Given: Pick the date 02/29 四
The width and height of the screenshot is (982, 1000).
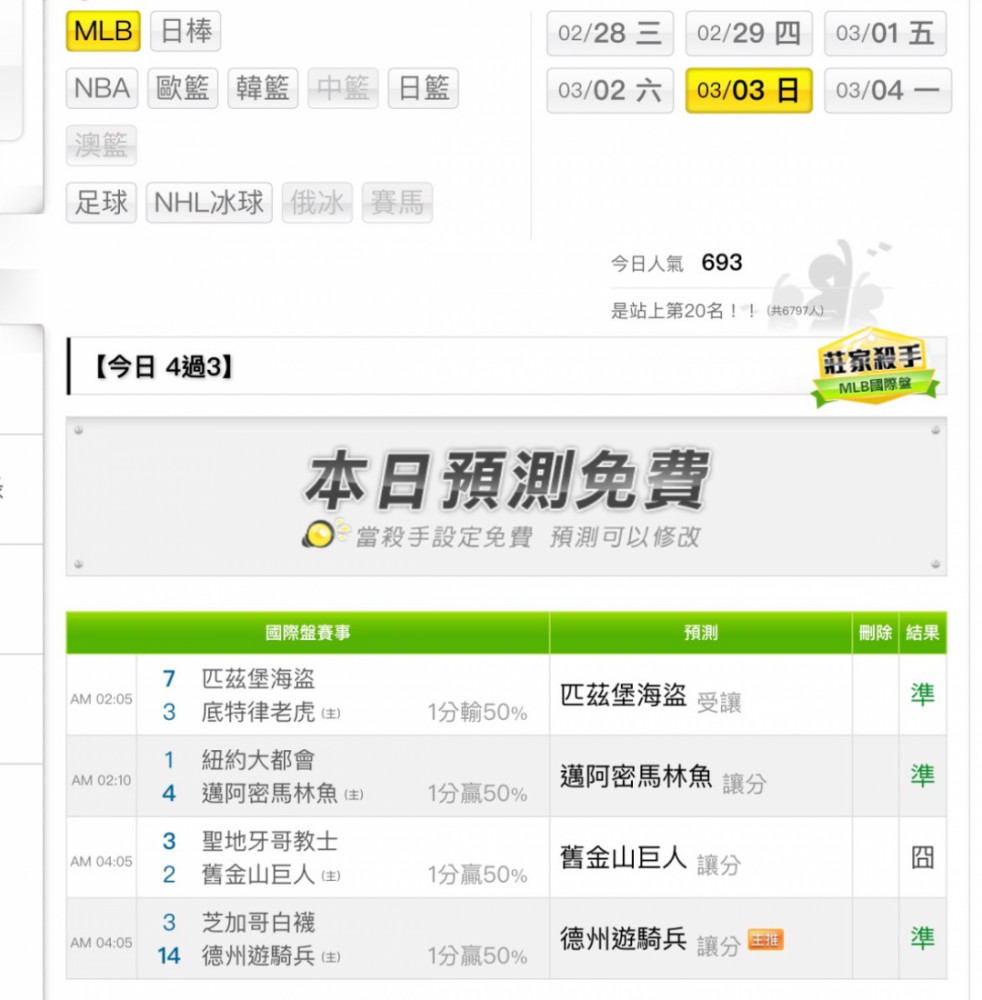Looking at the screenshot, I should point(749,33).
